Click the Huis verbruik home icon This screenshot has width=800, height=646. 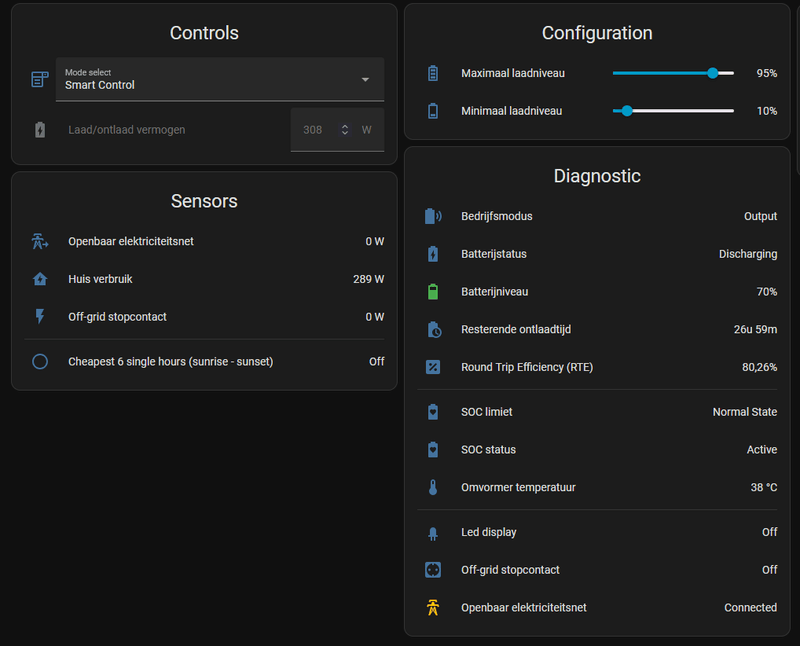[x=40, y=279]
